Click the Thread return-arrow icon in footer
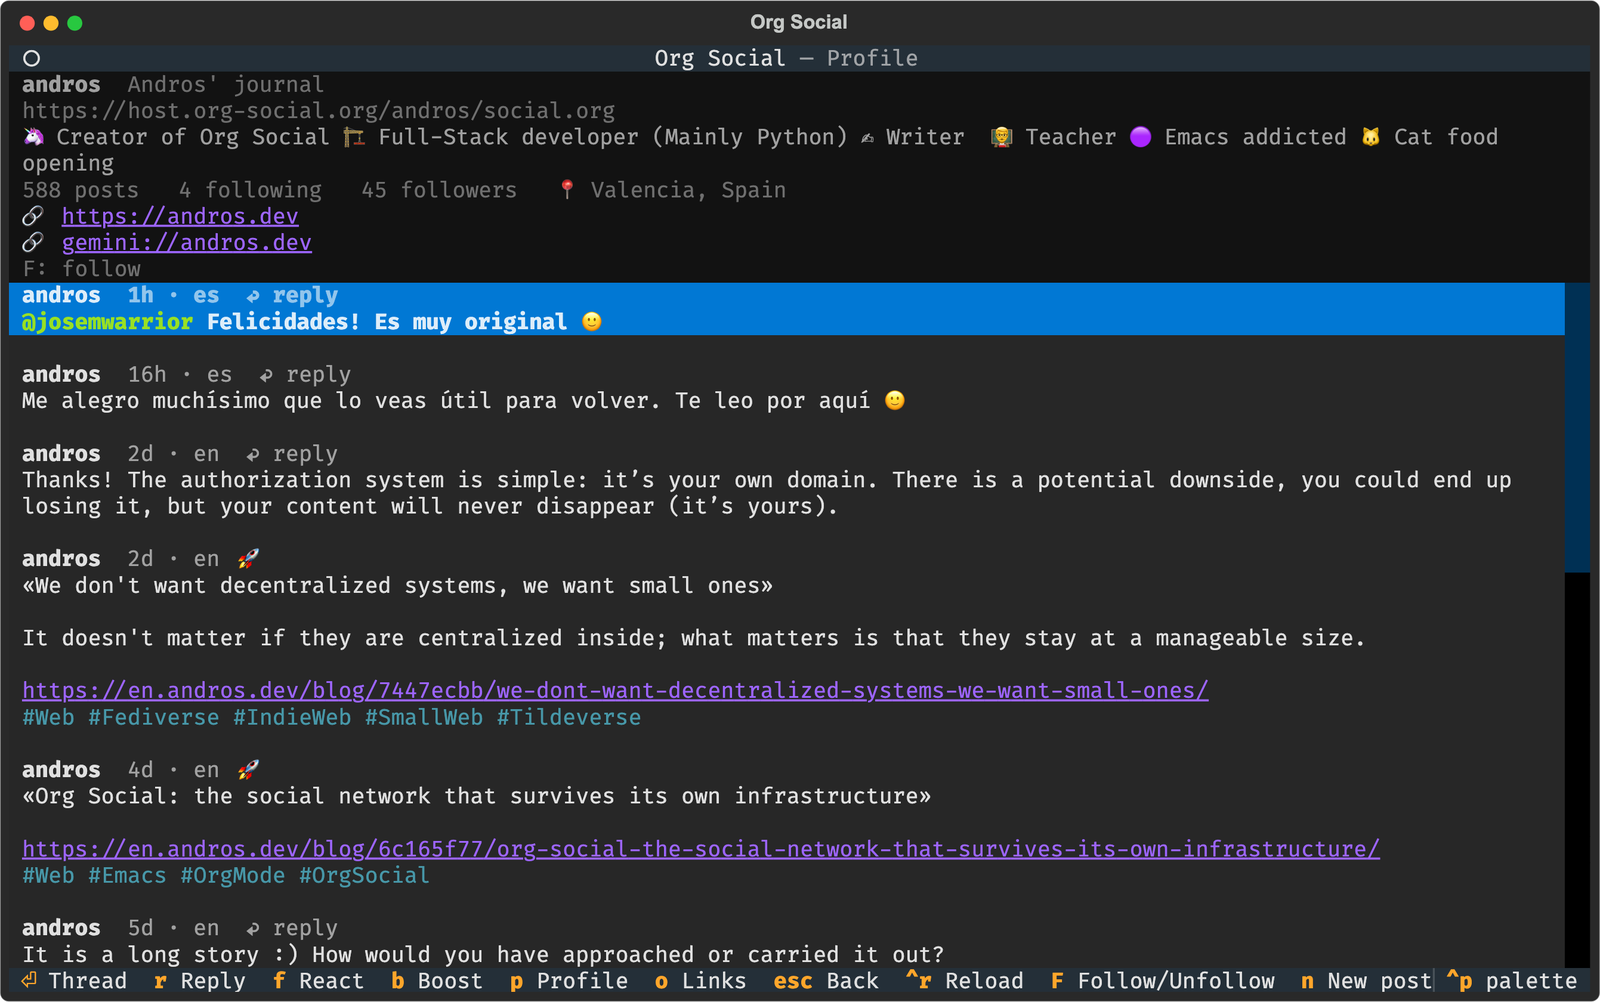1600x1002 pixels. point(30,981)
